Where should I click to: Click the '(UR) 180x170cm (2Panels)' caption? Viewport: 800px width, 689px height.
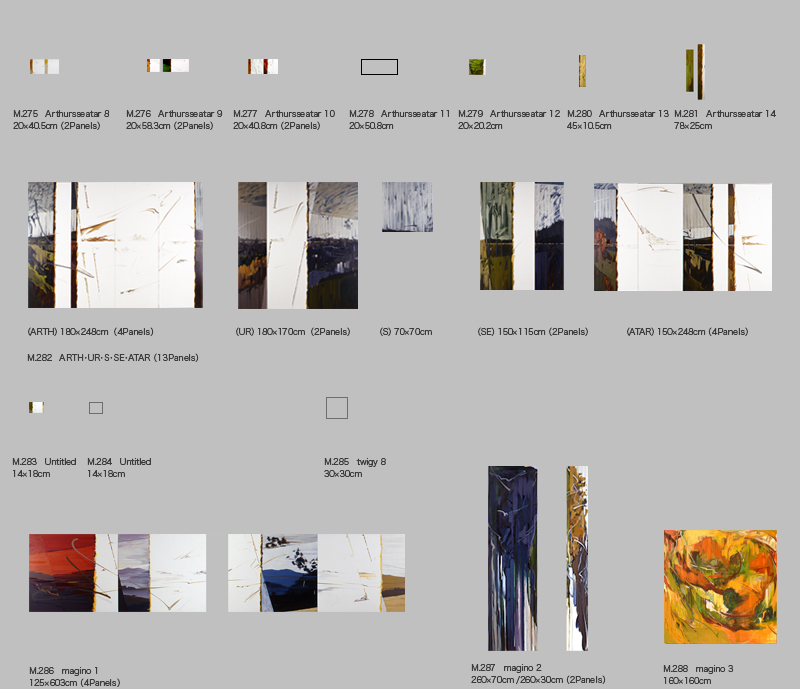coord(293,332)
